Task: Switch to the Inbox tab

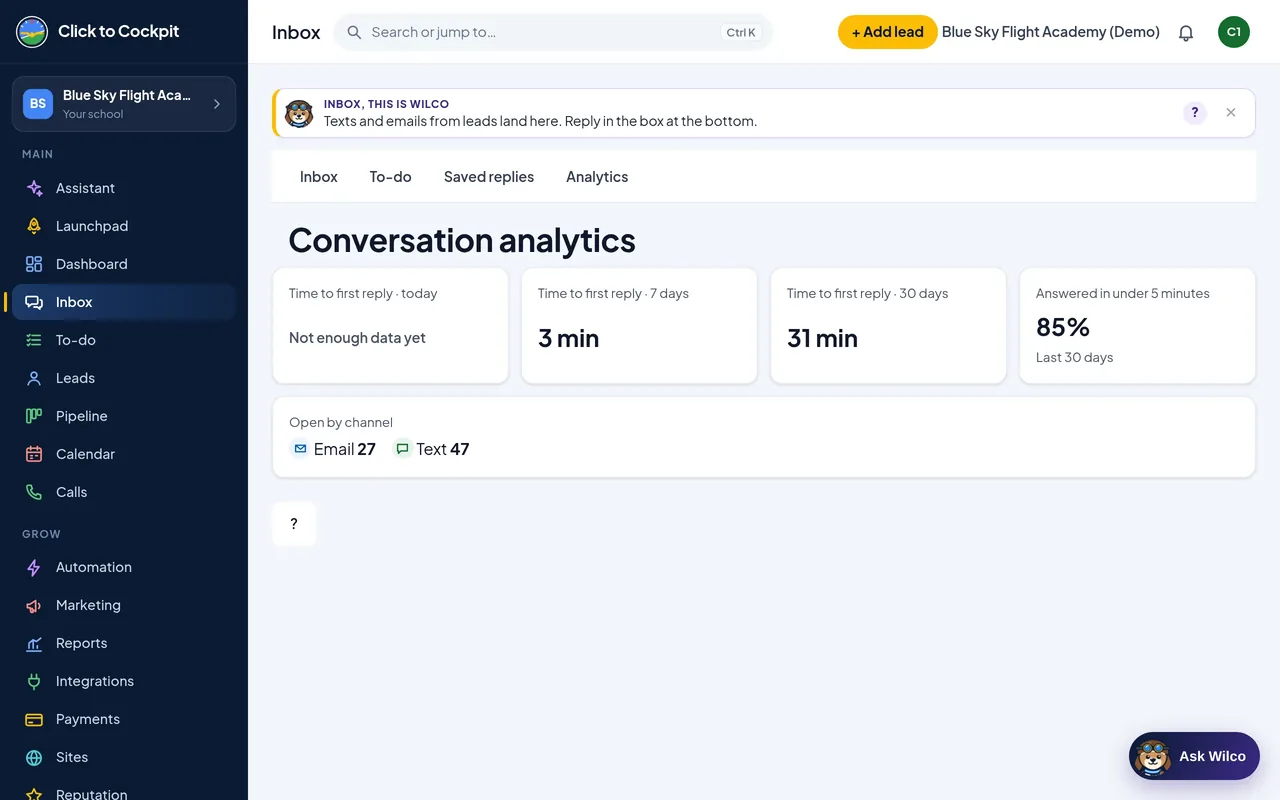Action: pyautogui.click(x=319, y=177)
